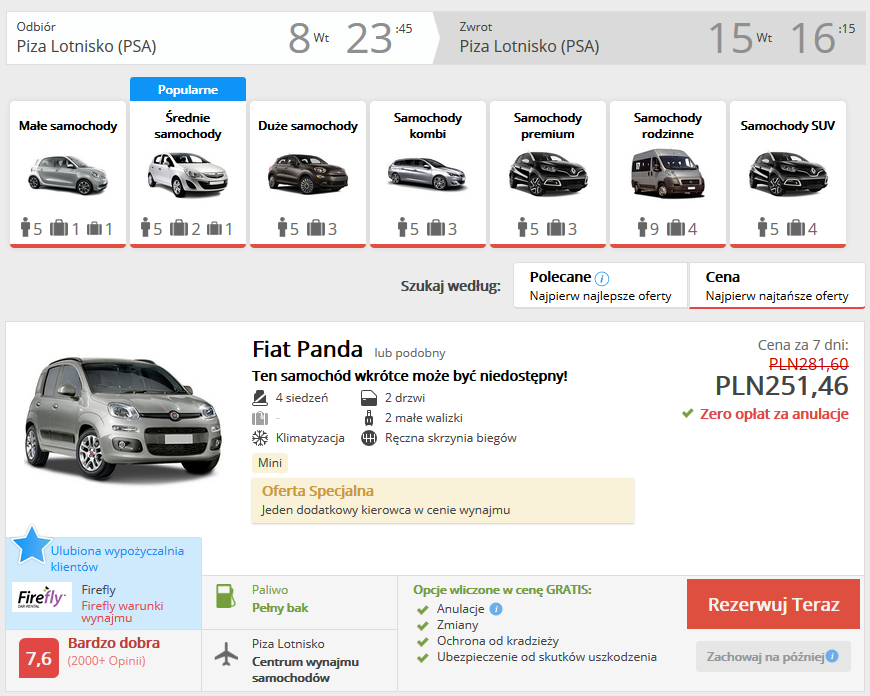Click the gearbox icon by Ręczna skrzynia biegów
This screenshot has width=870, height=696.
[369, 438]
